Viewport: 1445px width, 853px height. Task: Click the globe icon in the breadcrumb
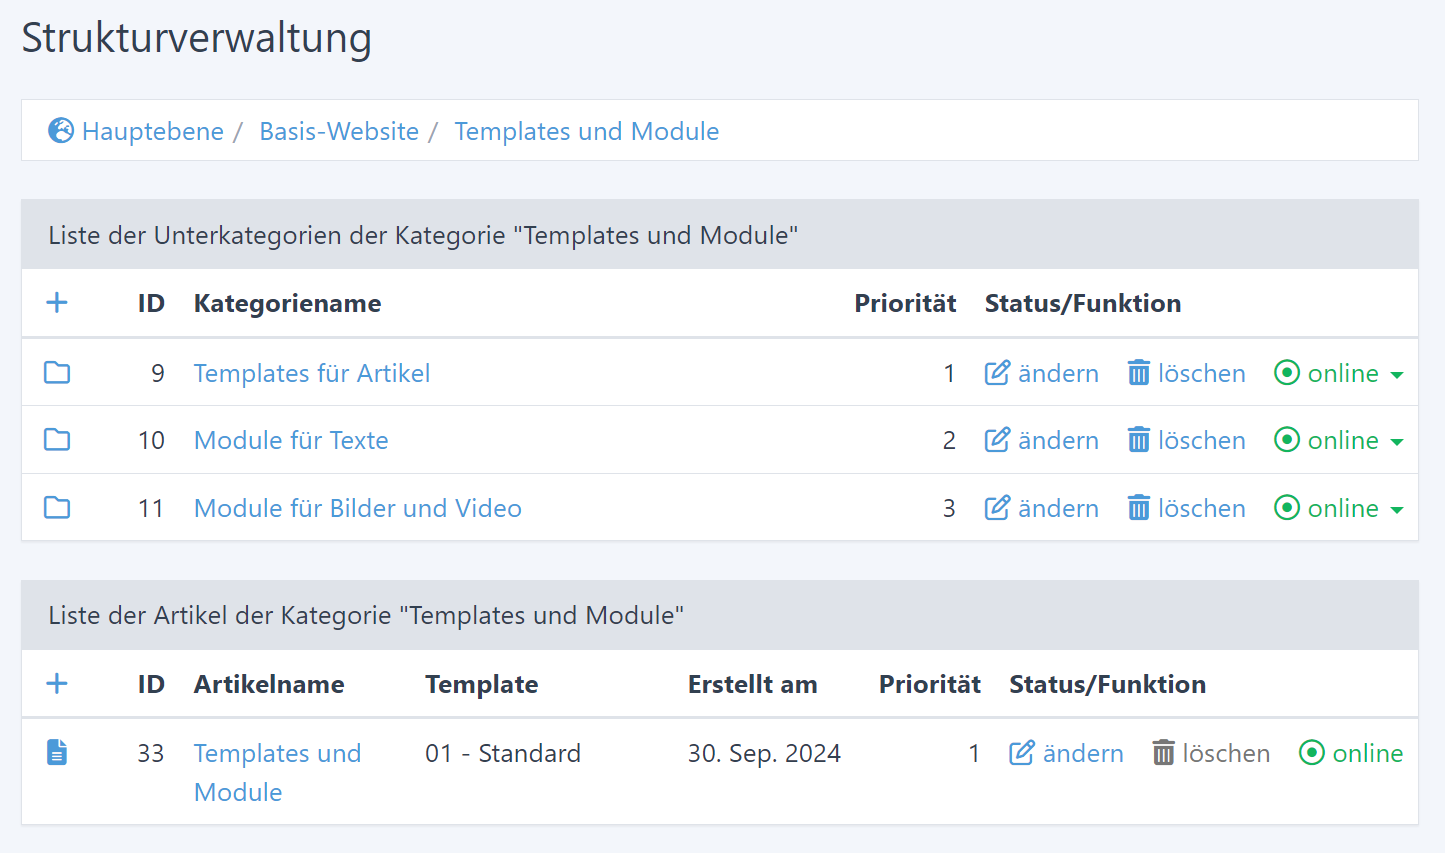point(61,131)
